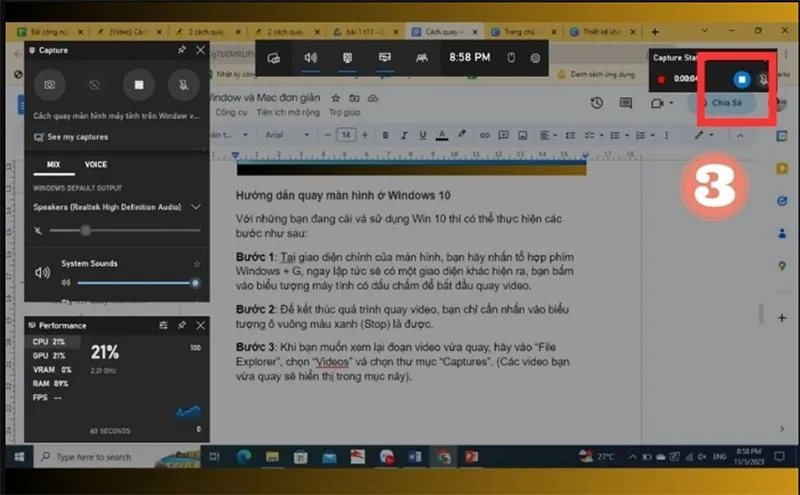Toggle microphone in the Capture panel
Viewport: 800px width, 495px height.
[x=183, y=85]
